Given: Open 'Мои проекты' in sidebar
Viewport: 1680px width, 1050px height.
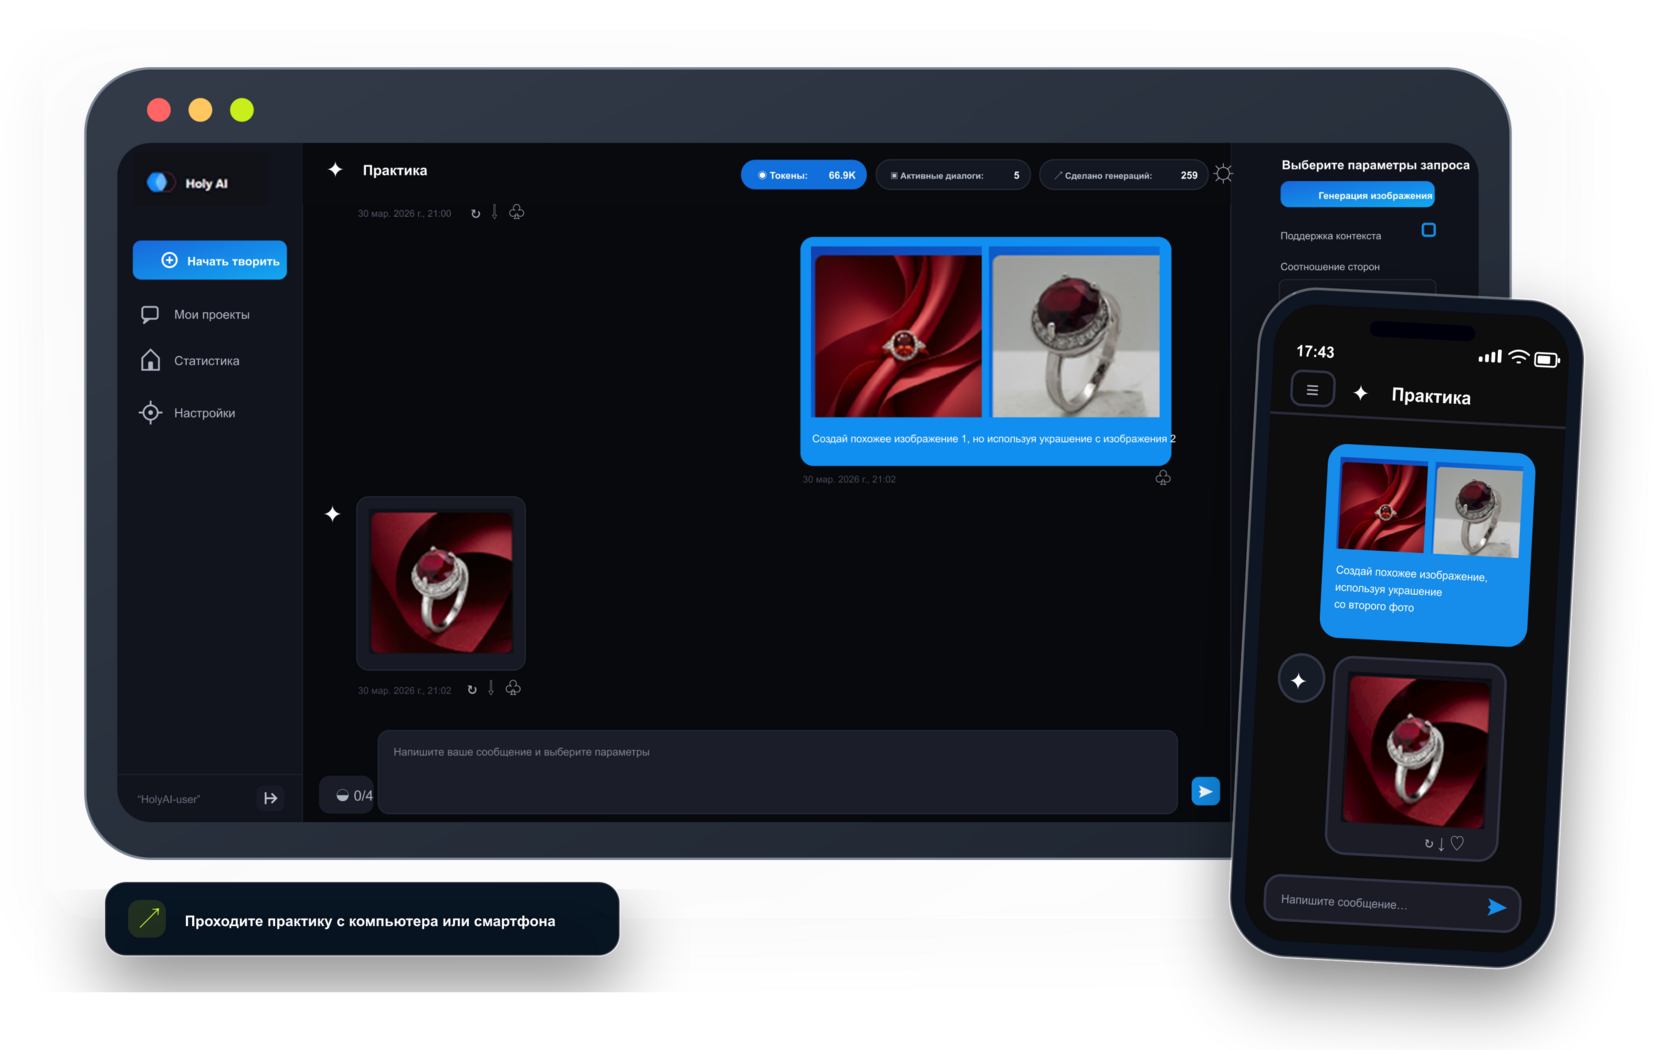Looking at the screenshot, I should [x=212, y=314].
